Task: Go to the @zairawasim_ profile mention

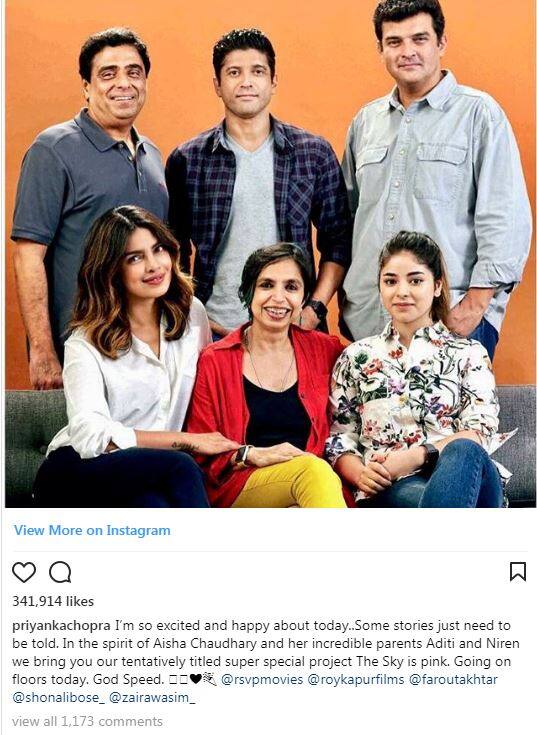Action: pyautogui.click(x=152, y=698)
